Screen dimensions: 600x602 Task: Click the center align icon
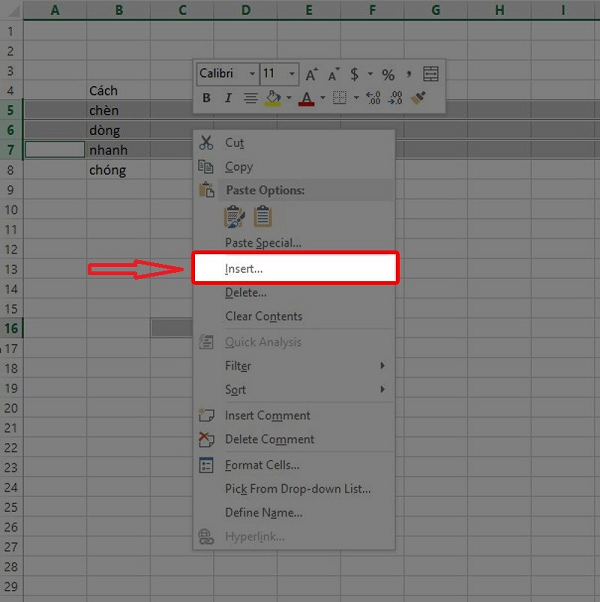click(250, 98)
